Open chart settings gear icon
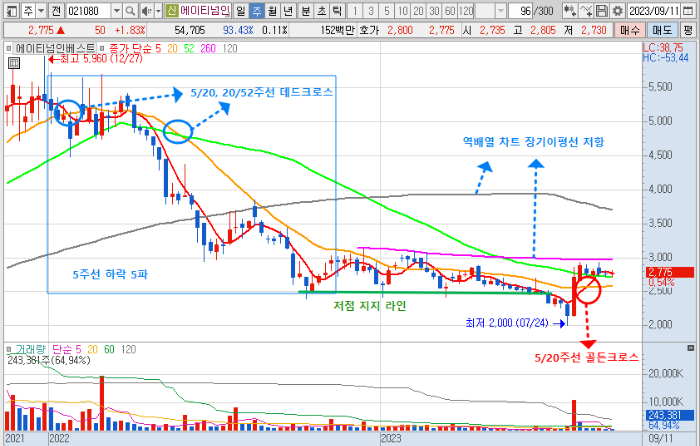 [x=617, y=10]
